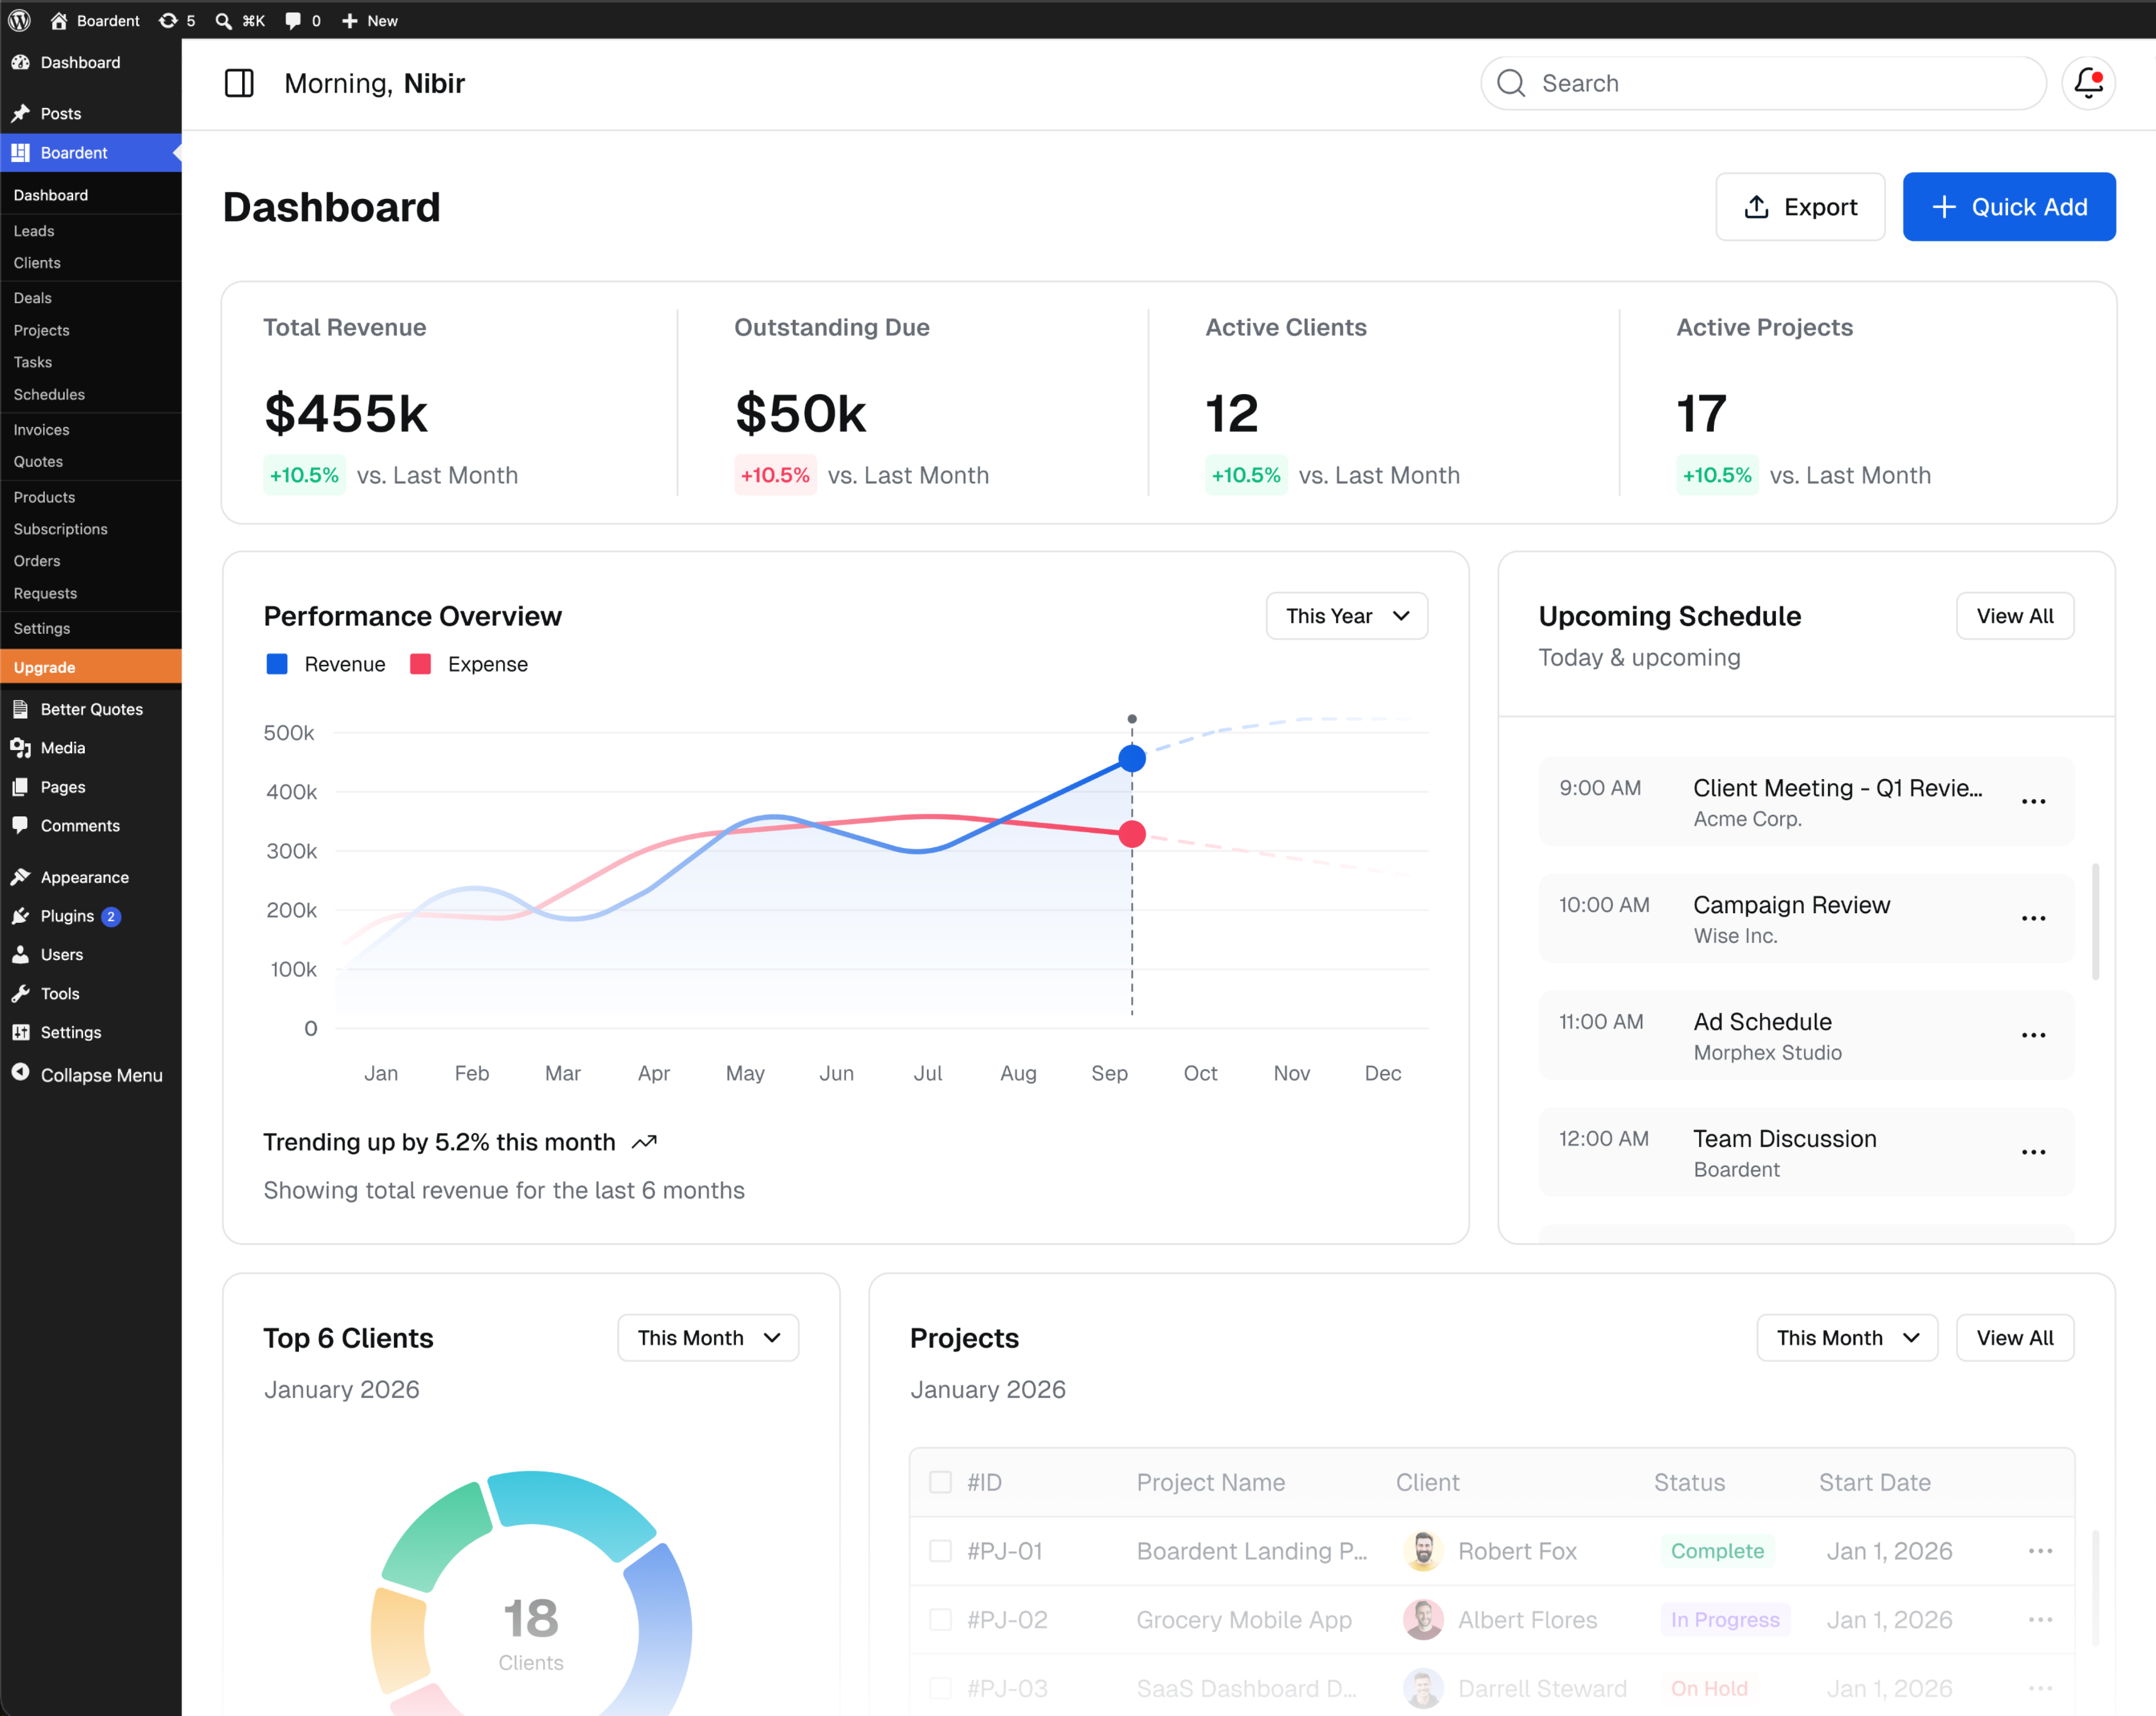Click the blue revenue data point
The image size is (2156, 1716).
tap(1132, 758)
